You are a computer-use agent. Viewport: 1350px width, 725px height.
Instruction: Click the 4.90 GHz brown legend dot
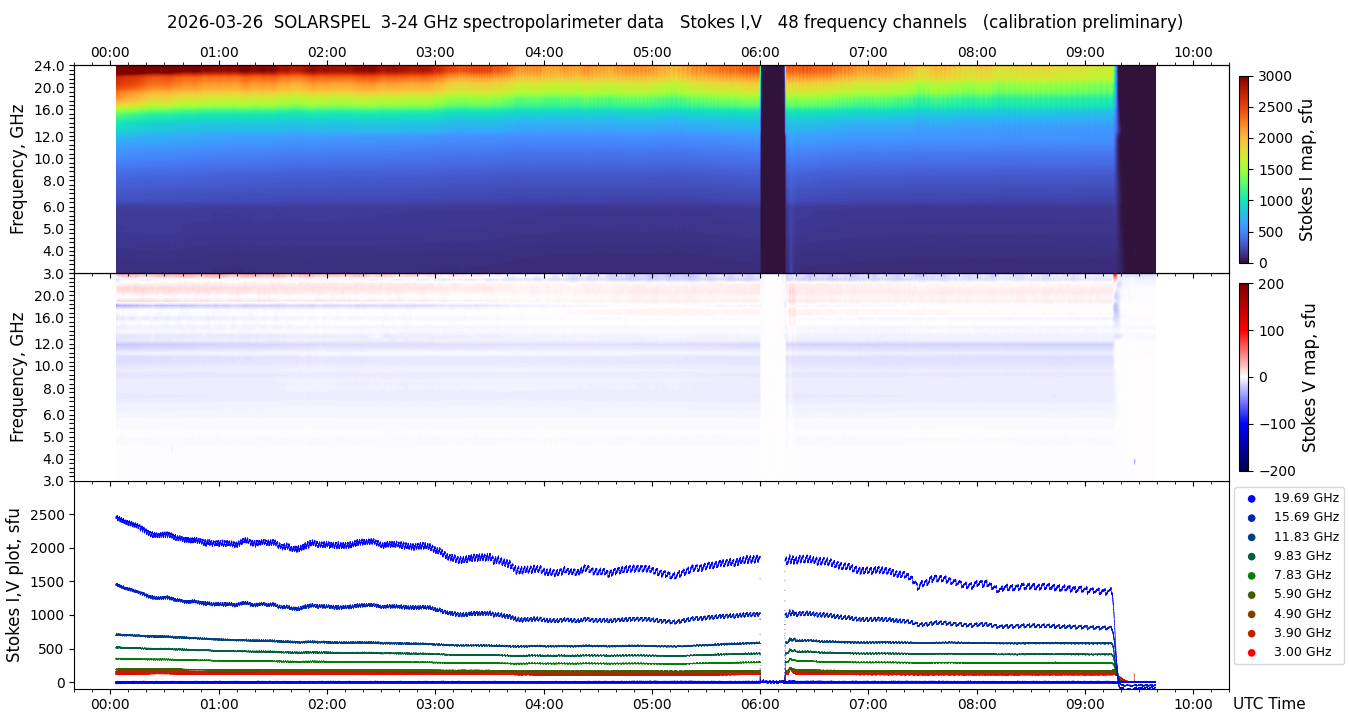[x=1251, y=614]
